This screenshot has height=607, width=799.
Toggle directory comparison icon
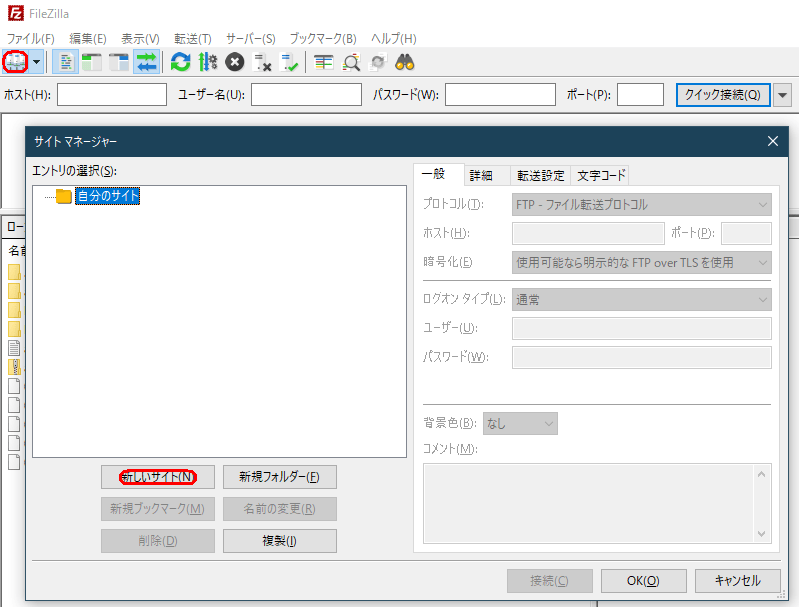tap(351, 62)
